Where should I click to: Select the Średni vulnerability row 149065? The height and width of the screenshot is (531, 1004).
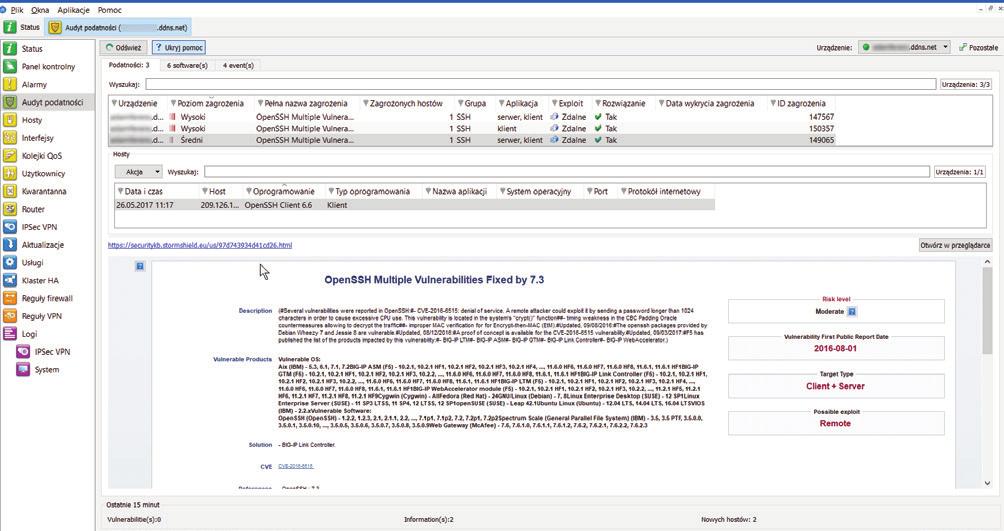click(x=474, y=140)
